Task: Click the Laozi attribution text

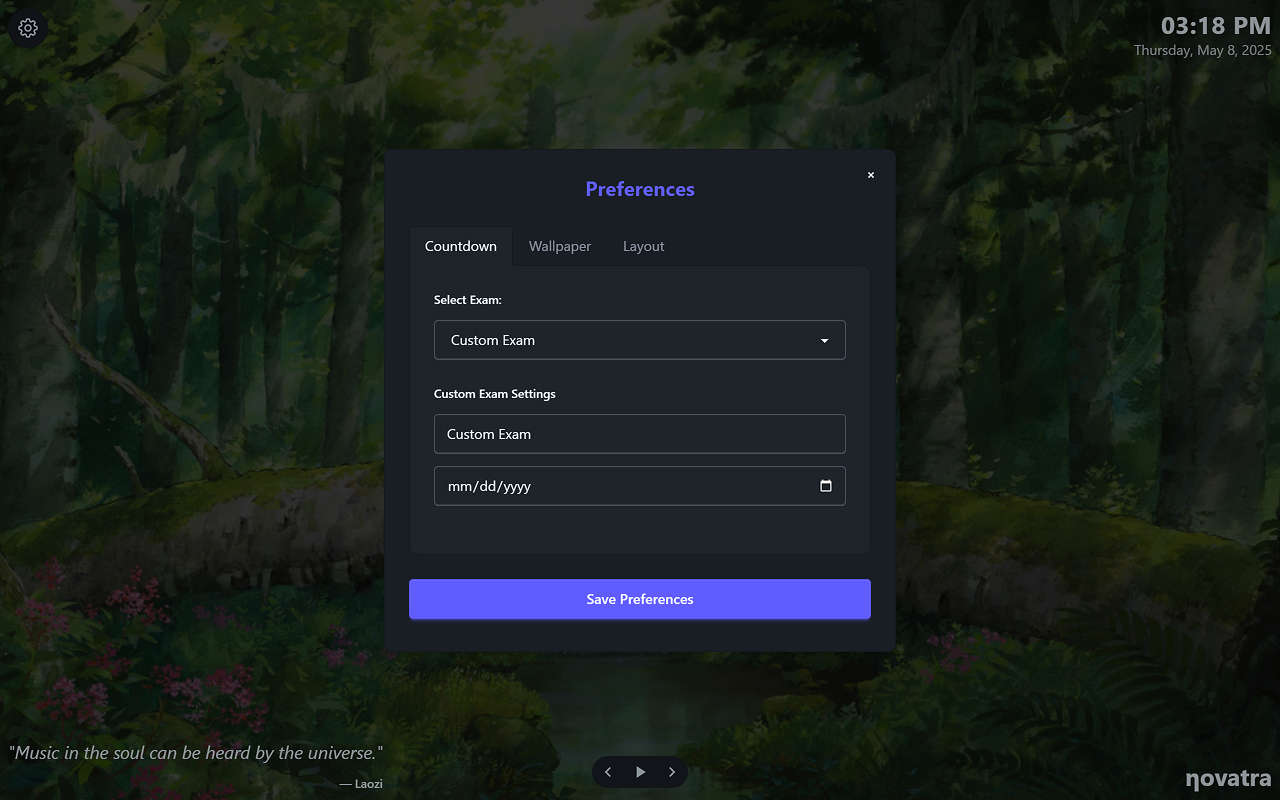Action: click(x=361, y=784)
